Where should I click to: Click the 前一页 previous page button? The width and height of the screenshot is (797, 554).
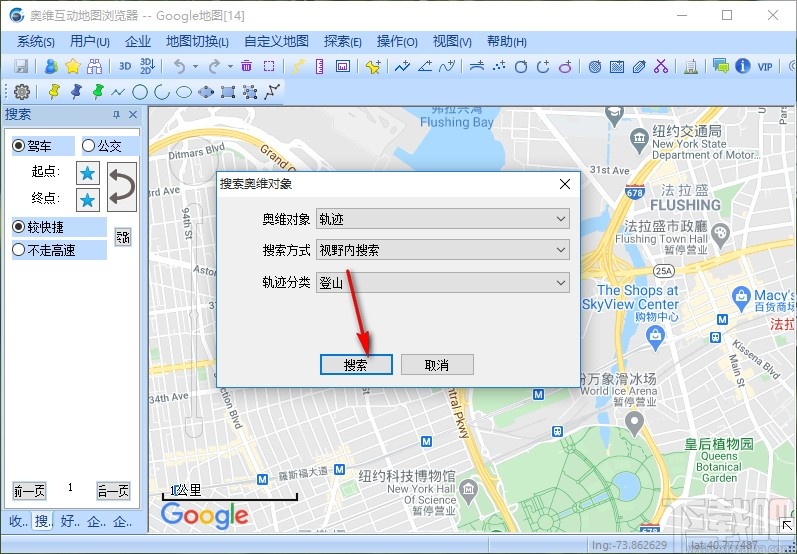pyautogui.click(x=29, y=491)
